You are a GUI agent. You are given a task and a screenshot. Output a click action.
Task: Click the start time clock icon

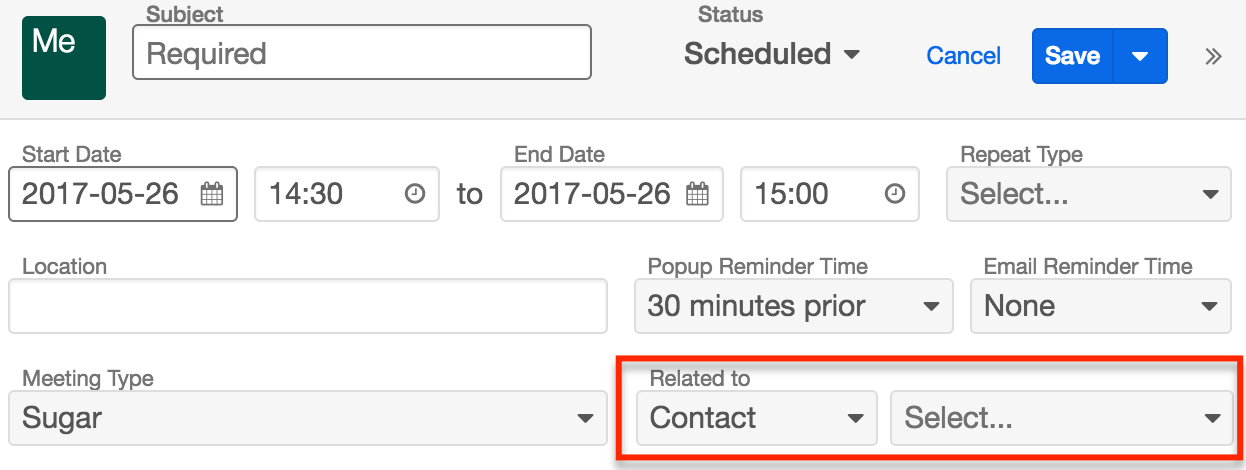pos(414,194)
